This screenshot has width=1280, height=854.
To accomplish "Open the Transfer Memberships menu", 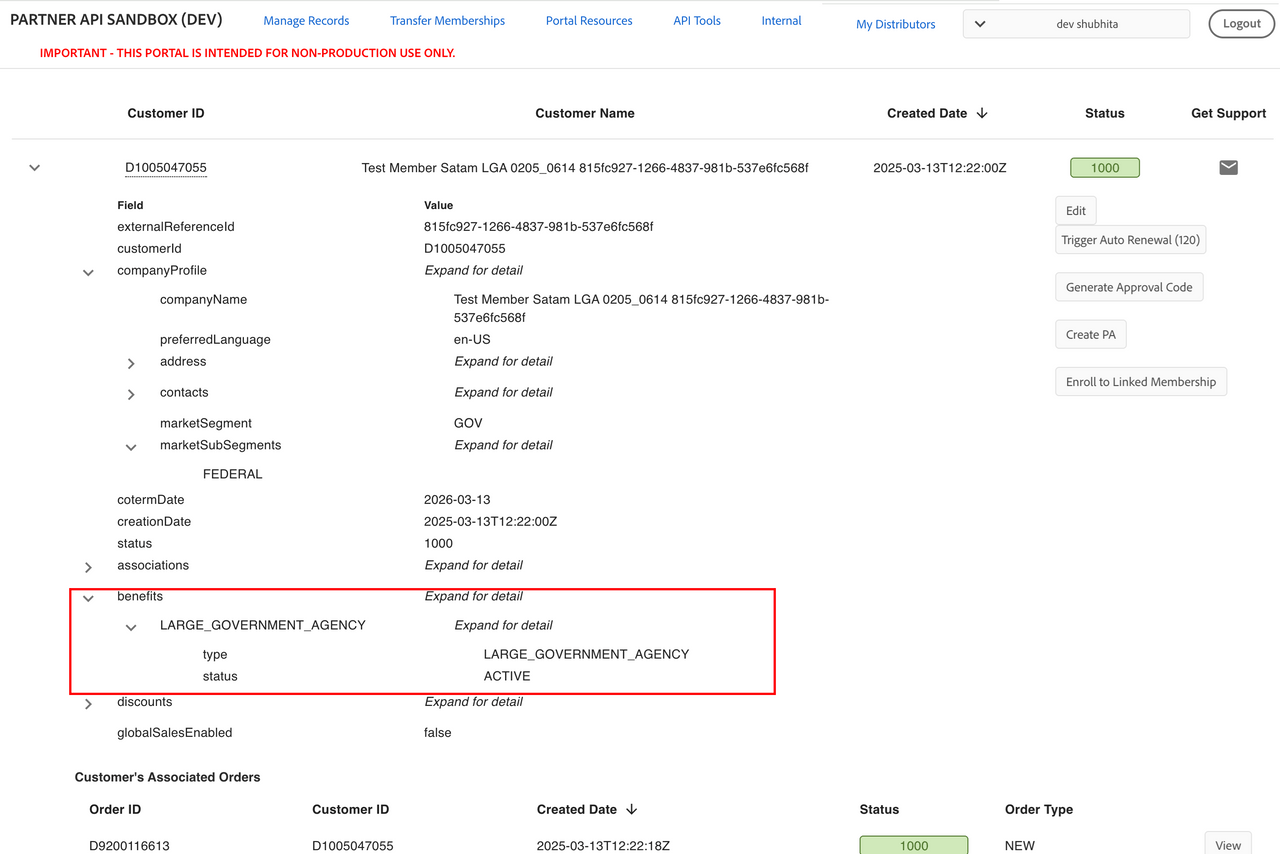I will click(447, 21).
